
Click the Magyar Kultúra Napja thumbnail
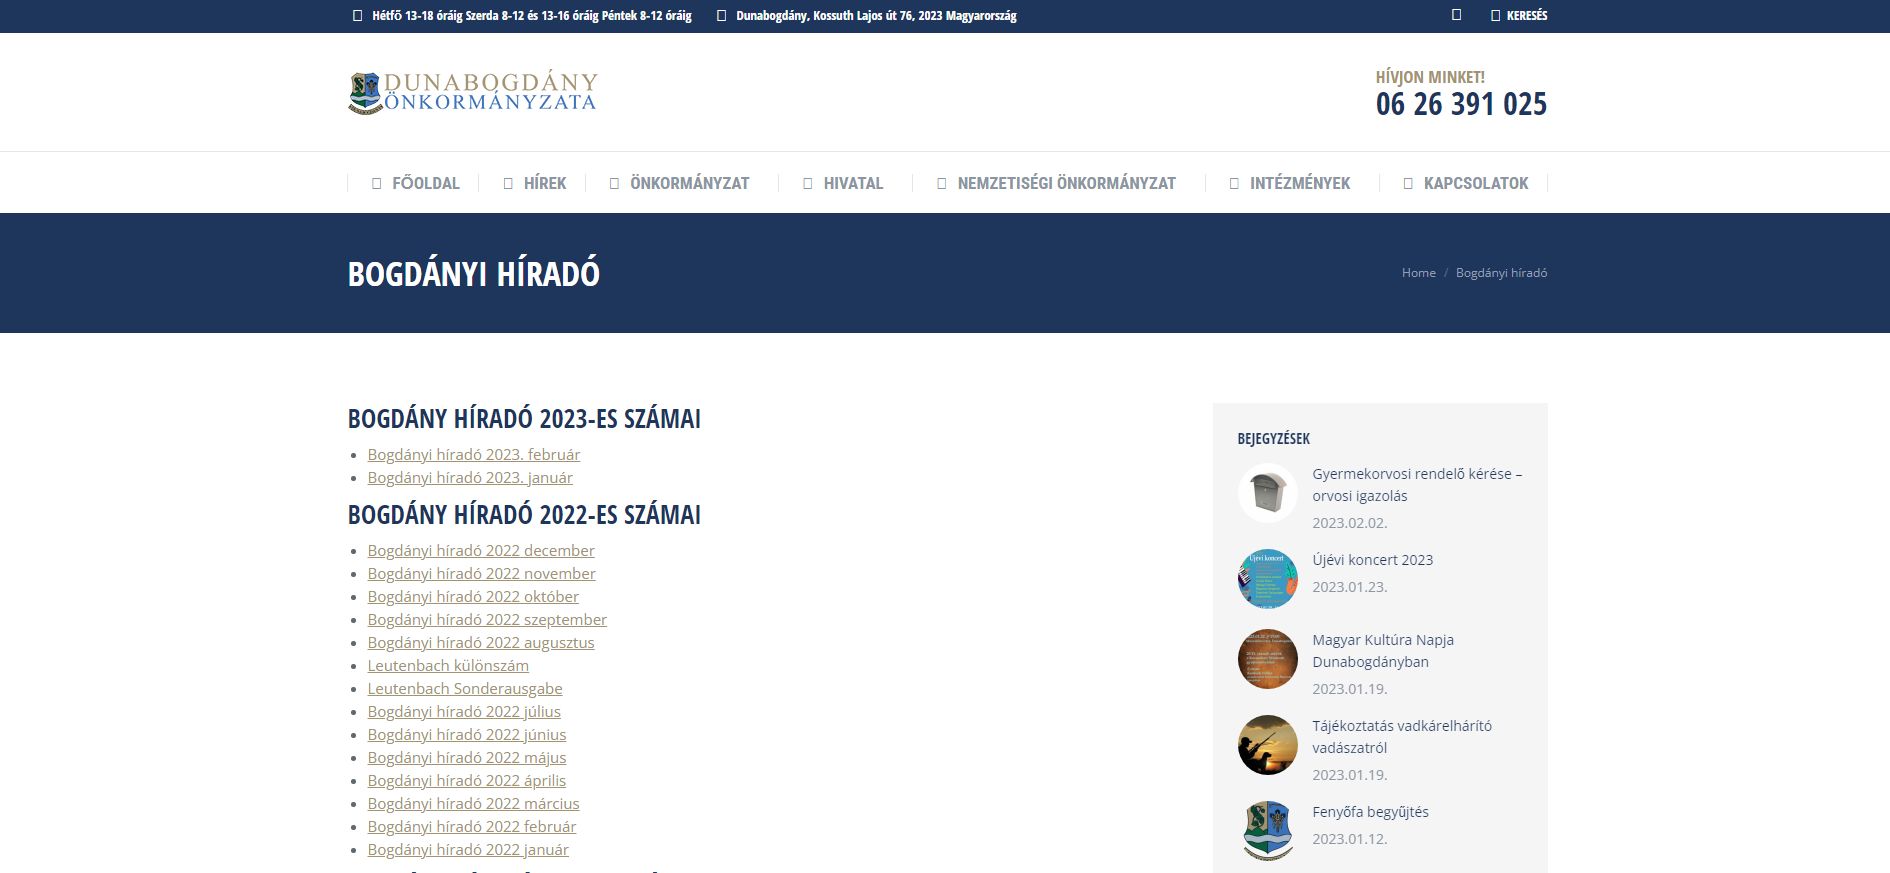point(1267,659)
